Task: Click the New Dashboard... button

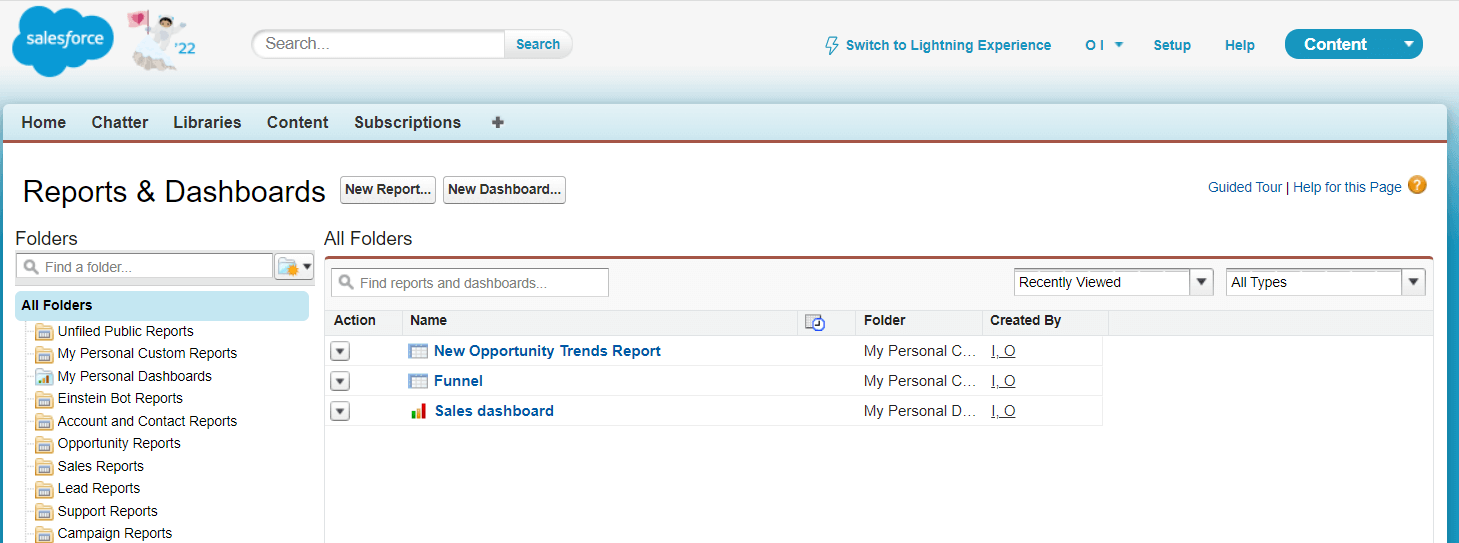Action: point(504,189)
